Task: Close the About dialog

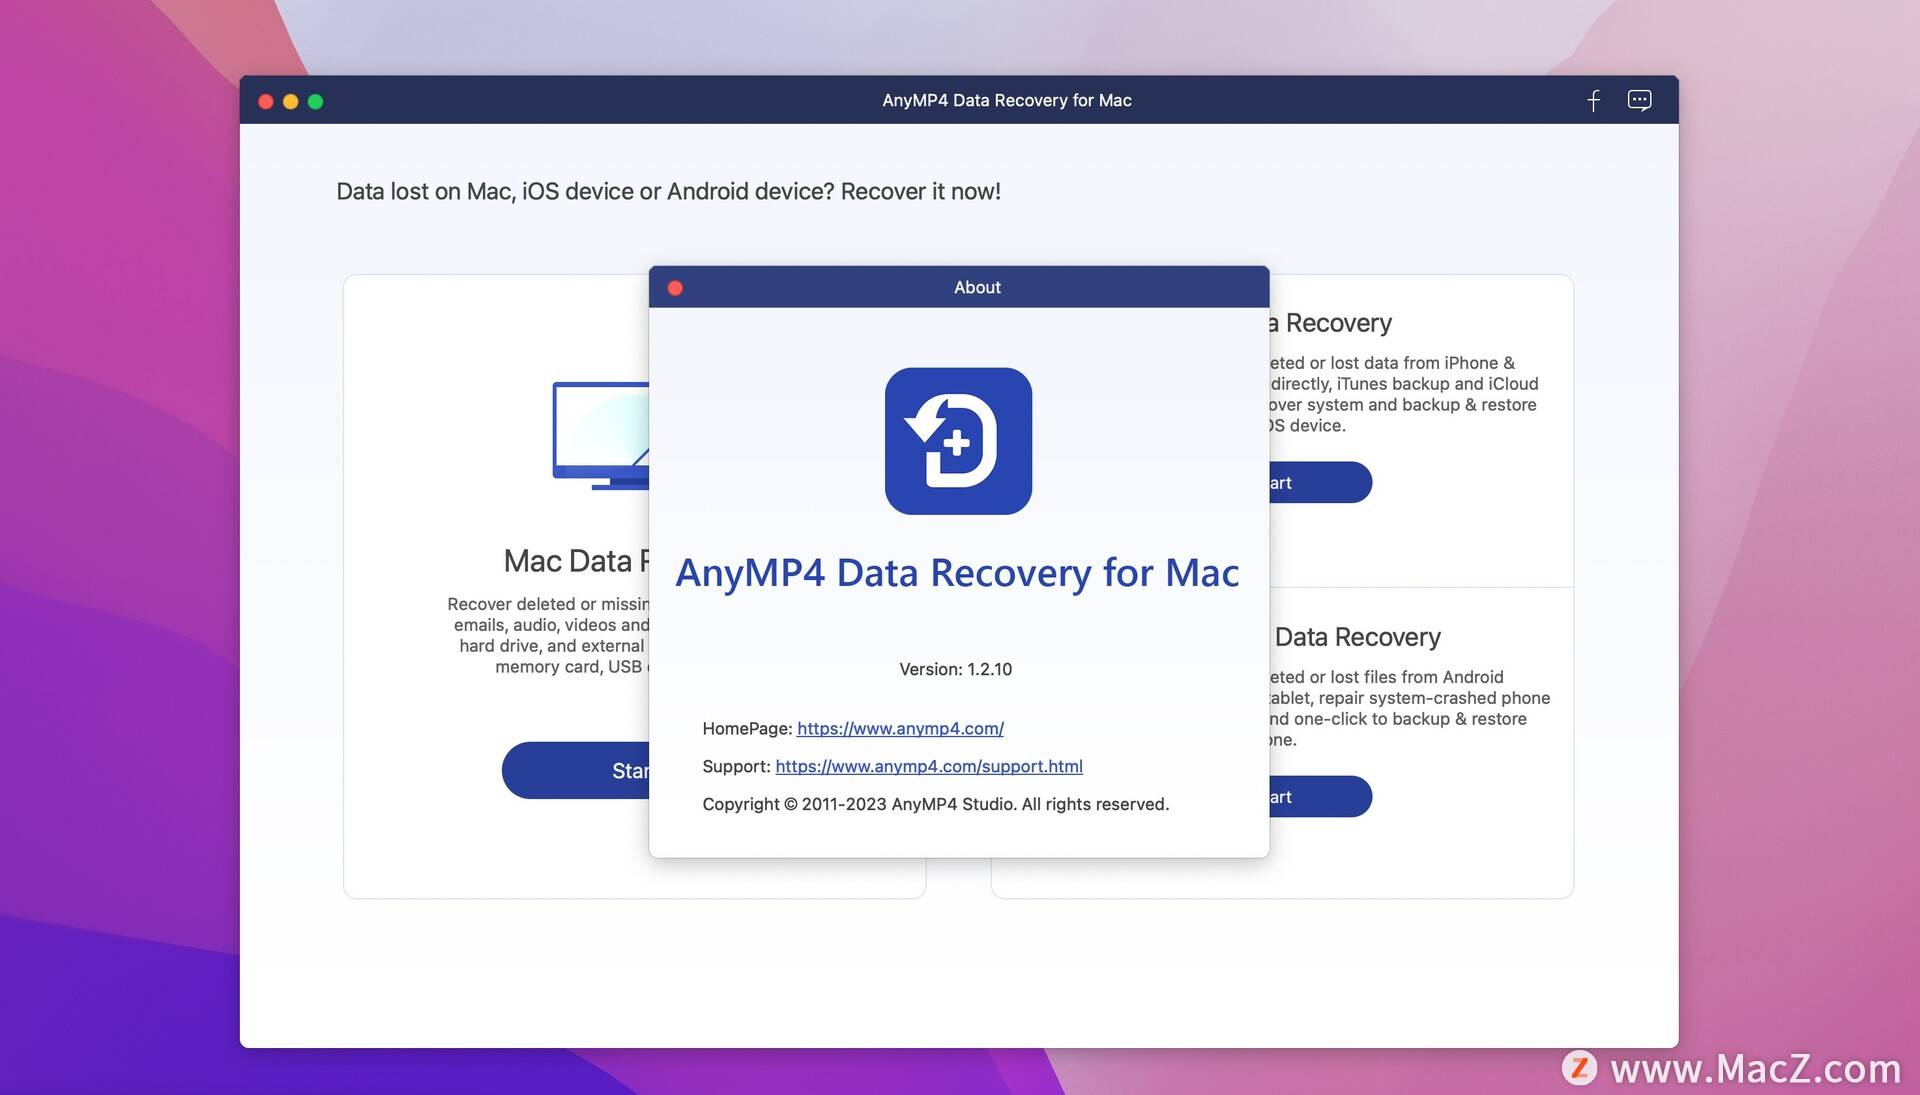Action: (x=675, y=288)
